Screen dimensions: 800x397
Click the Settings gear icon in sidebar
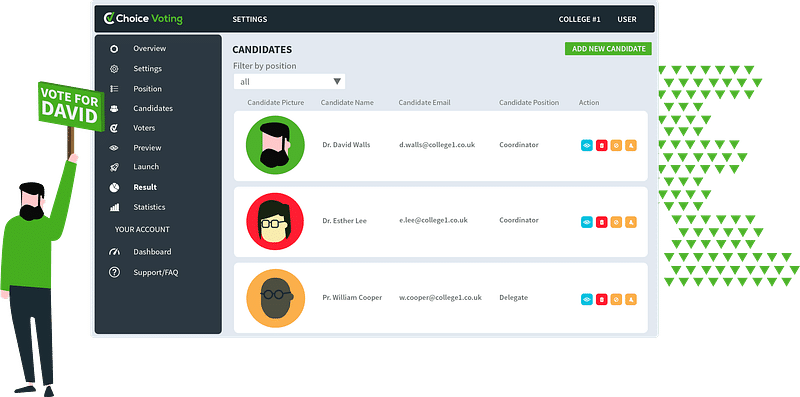pyautogui.click(x=114, y=69)
